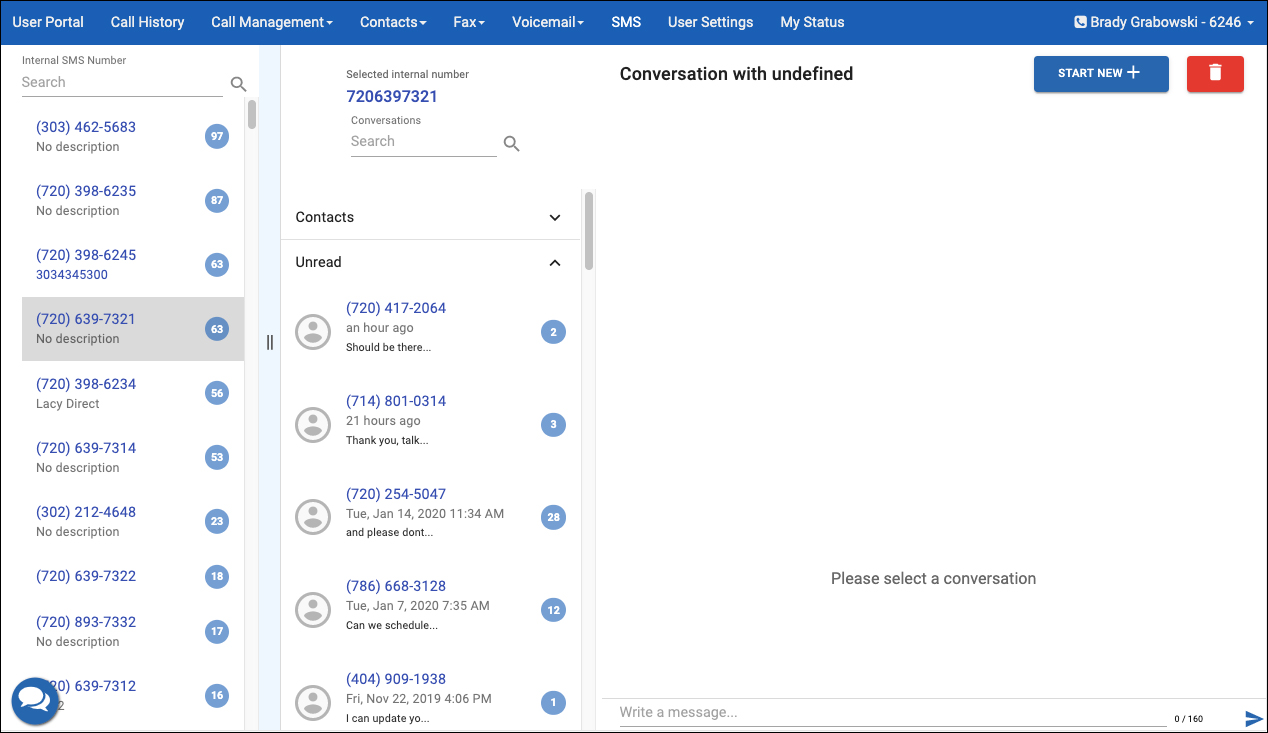Click the internal numbers list scrollbar

click(x=251, y=115)
